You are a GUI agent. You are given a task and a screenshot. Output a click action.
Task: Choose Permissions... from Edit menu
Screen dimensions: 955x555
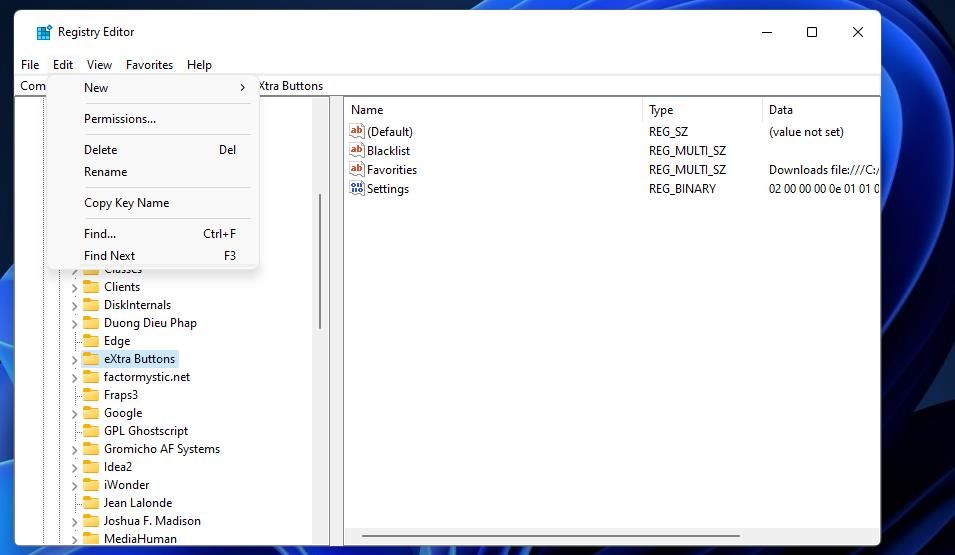point(153,119)
